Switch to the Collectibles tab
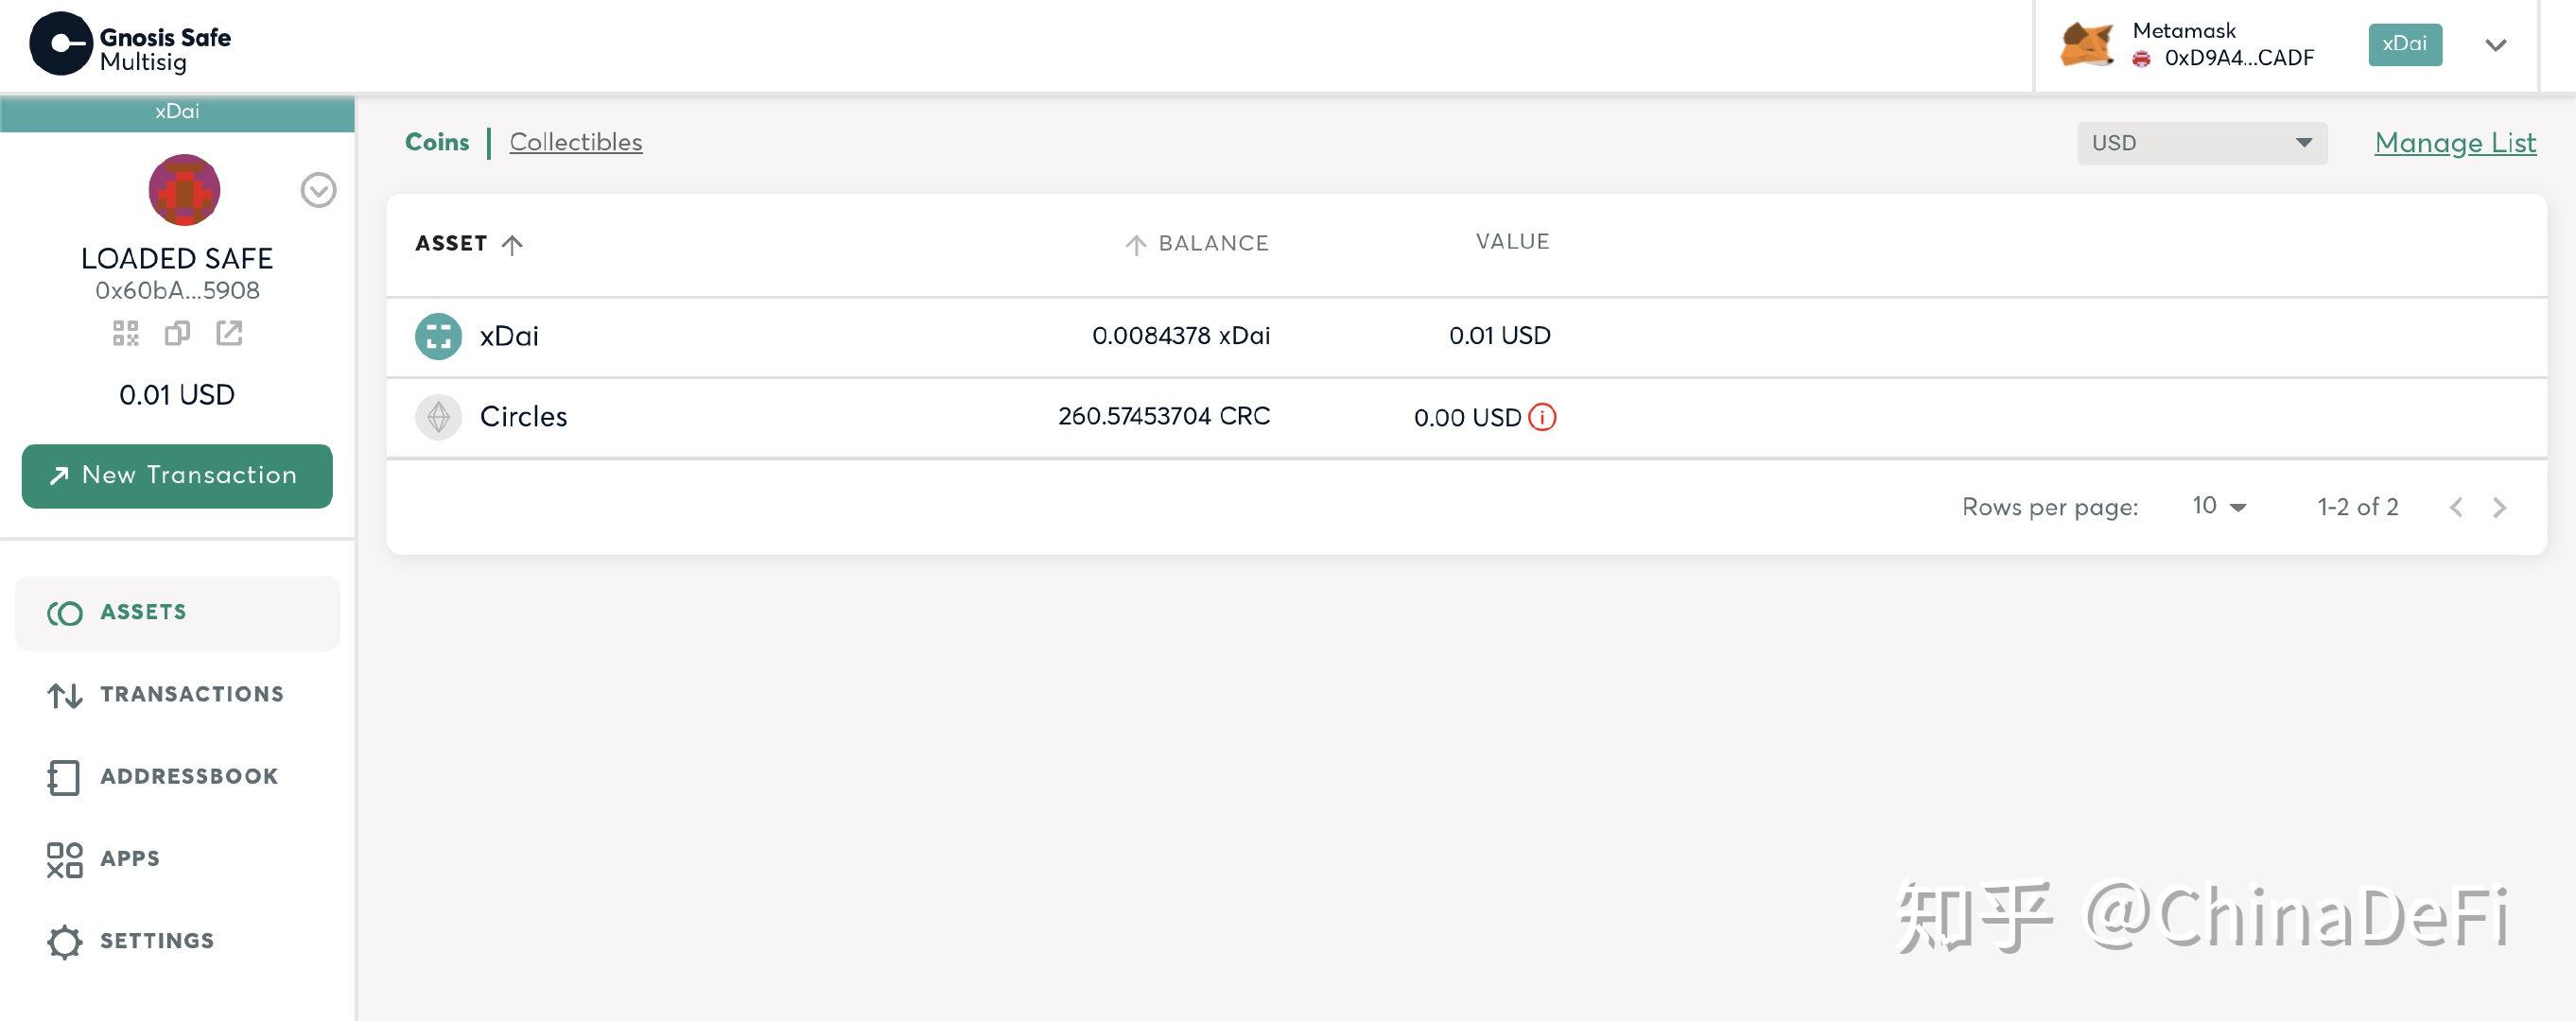Viewport: 2576px width, 1021px height. click(x=575, y=141)
